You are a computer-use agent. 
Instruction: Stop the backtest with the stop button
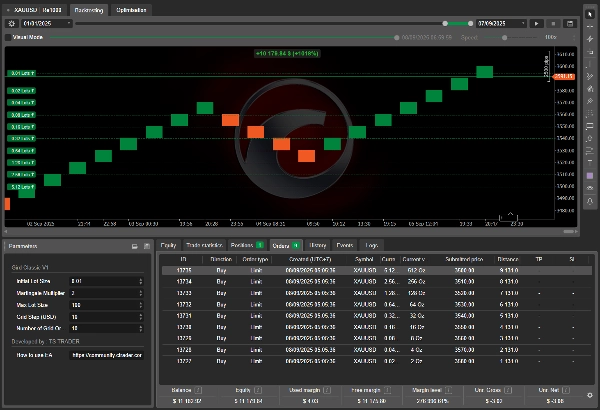pos(553,24)
